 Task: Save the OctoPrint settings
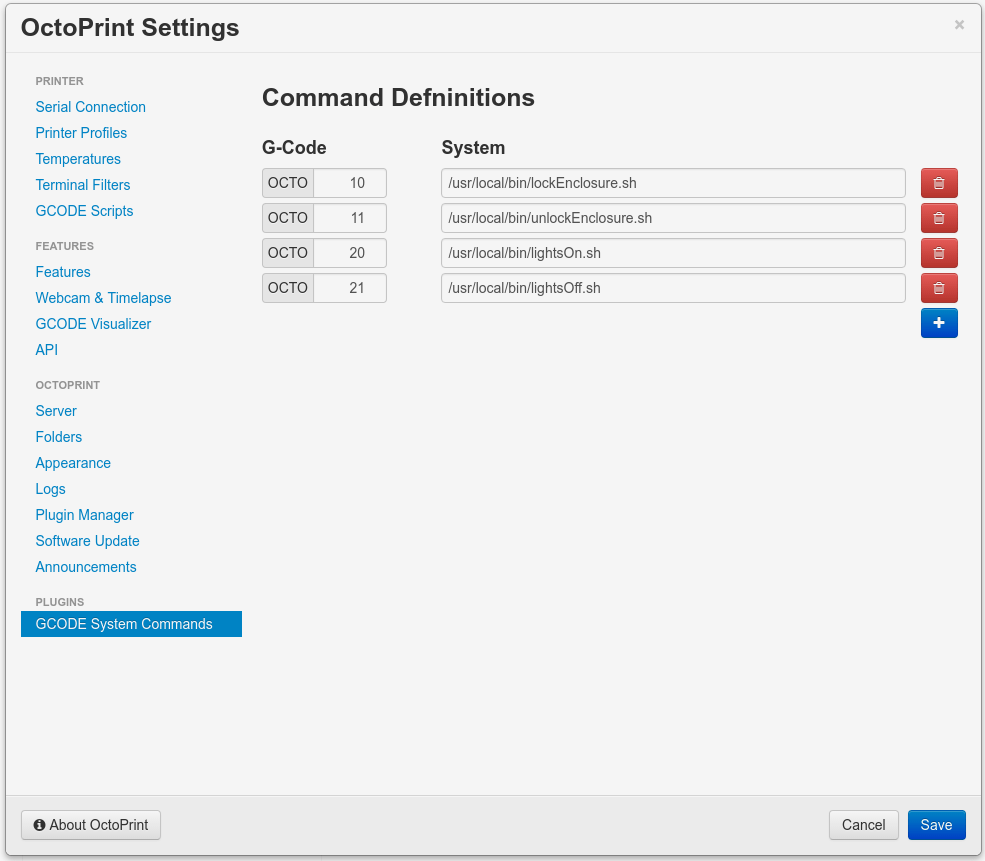(x=936, y=825)
